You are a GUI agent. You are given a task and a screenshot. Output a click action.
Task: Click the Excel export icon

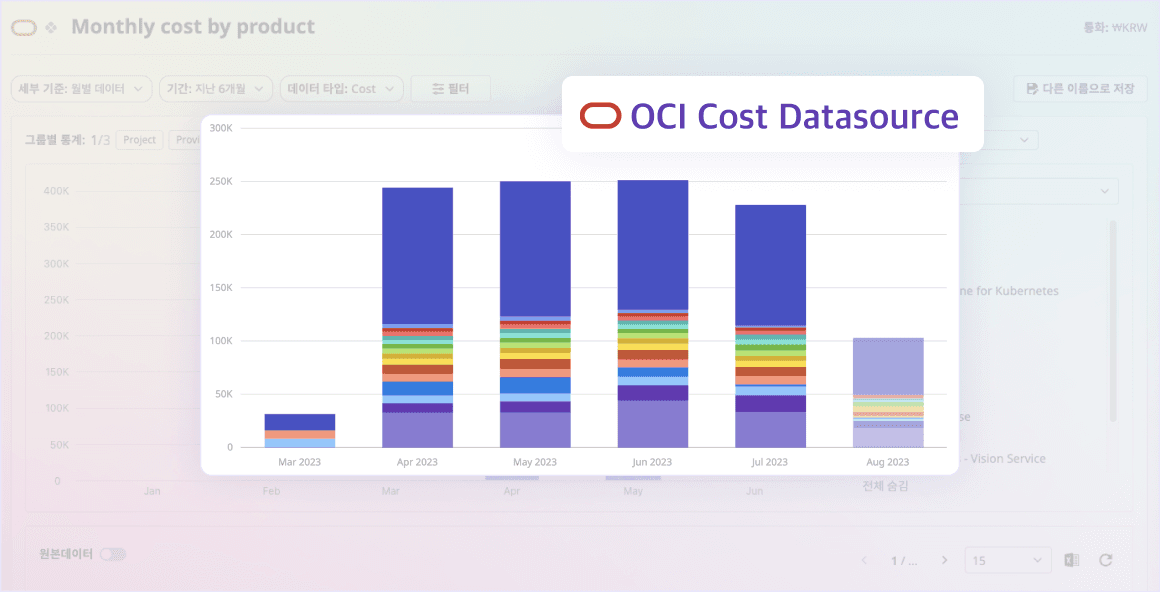[1071, 560]
